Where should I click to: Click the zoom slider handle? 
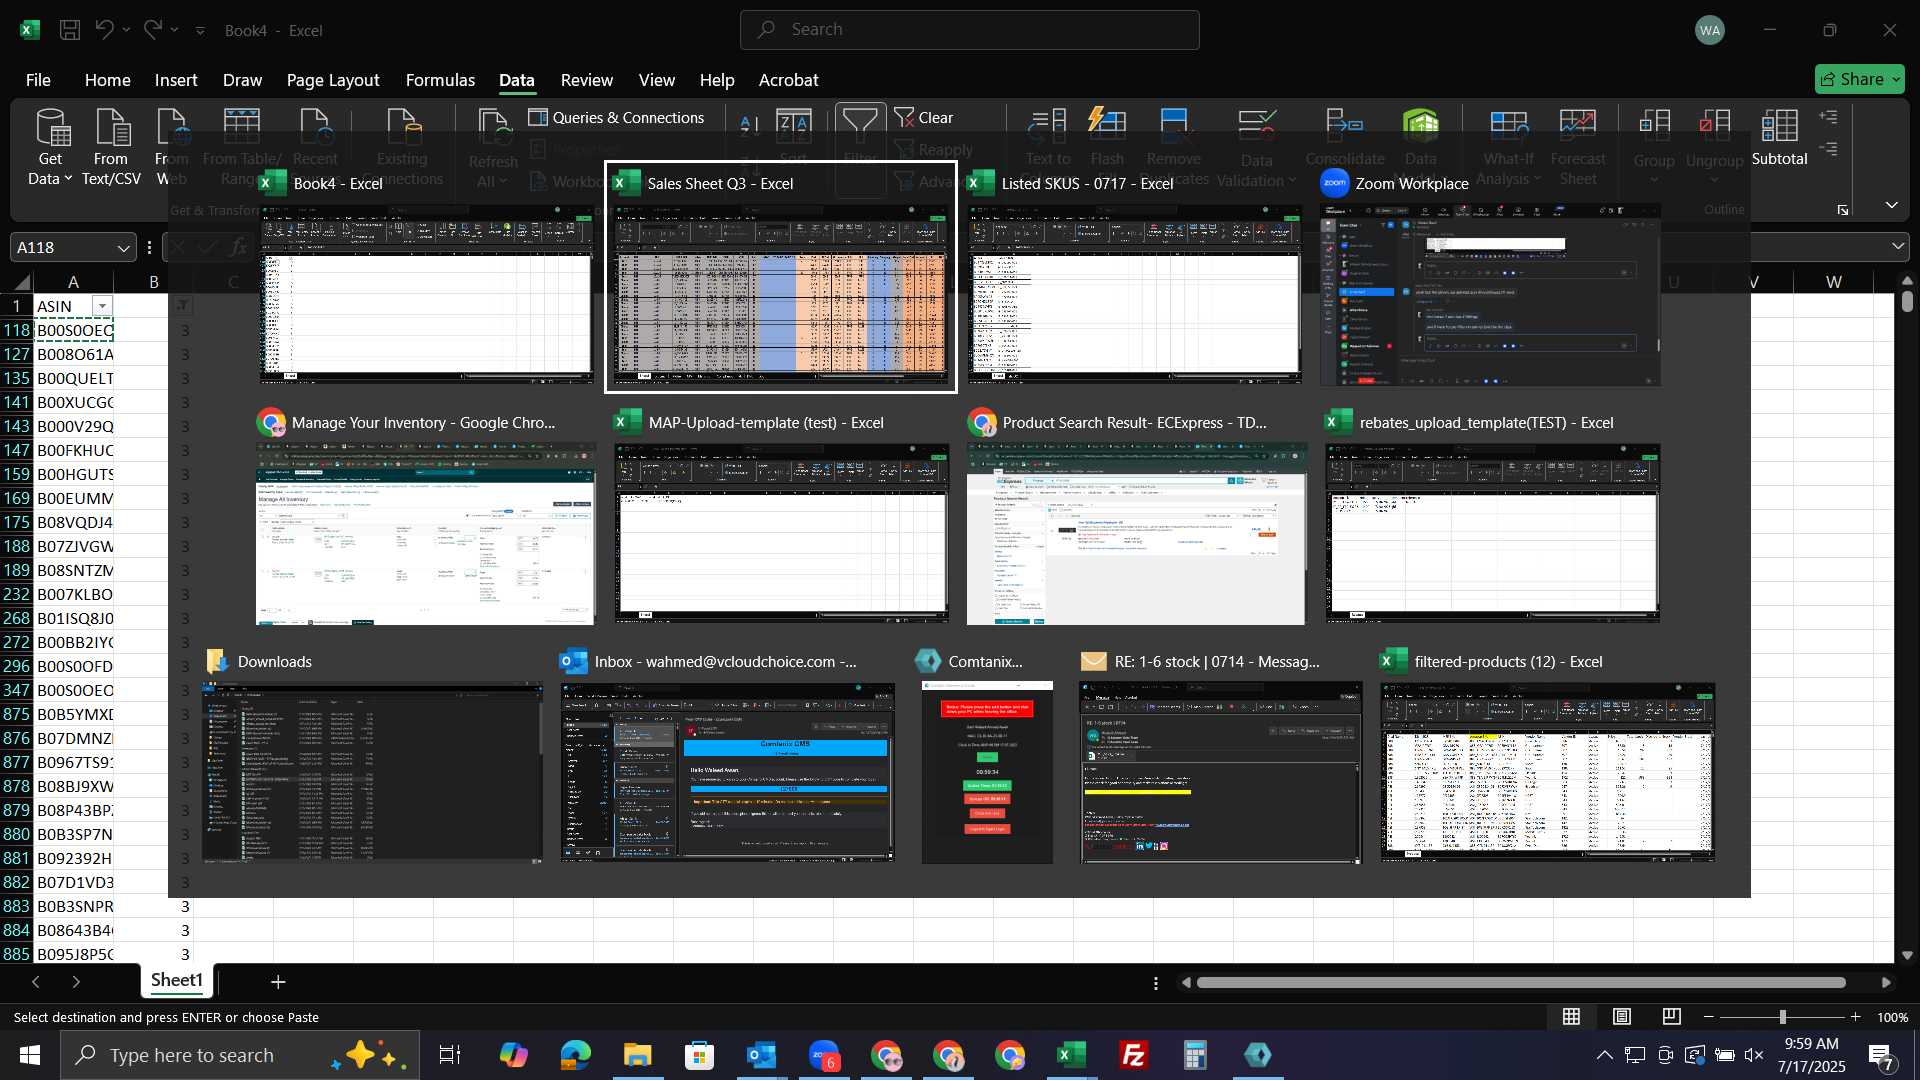(x=1782, y=1017)
